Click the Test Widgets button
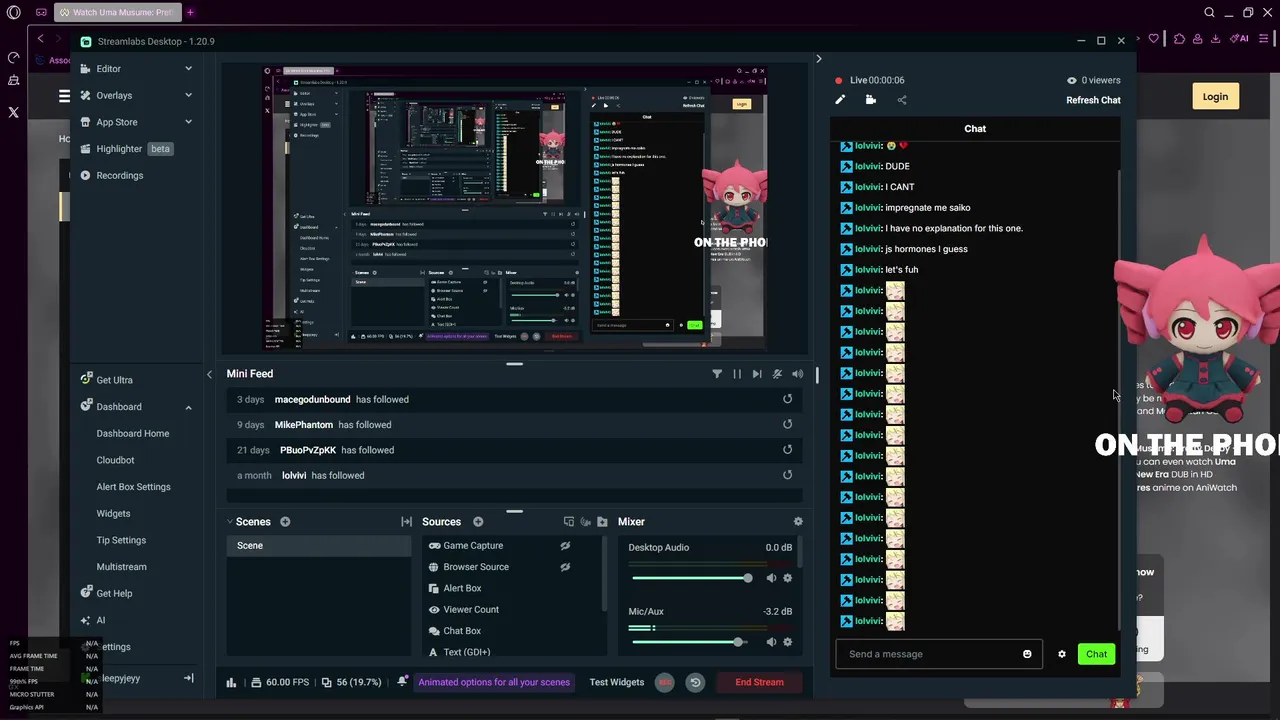The height and width of the screenshot is (720, 1280). pos(617,682)
